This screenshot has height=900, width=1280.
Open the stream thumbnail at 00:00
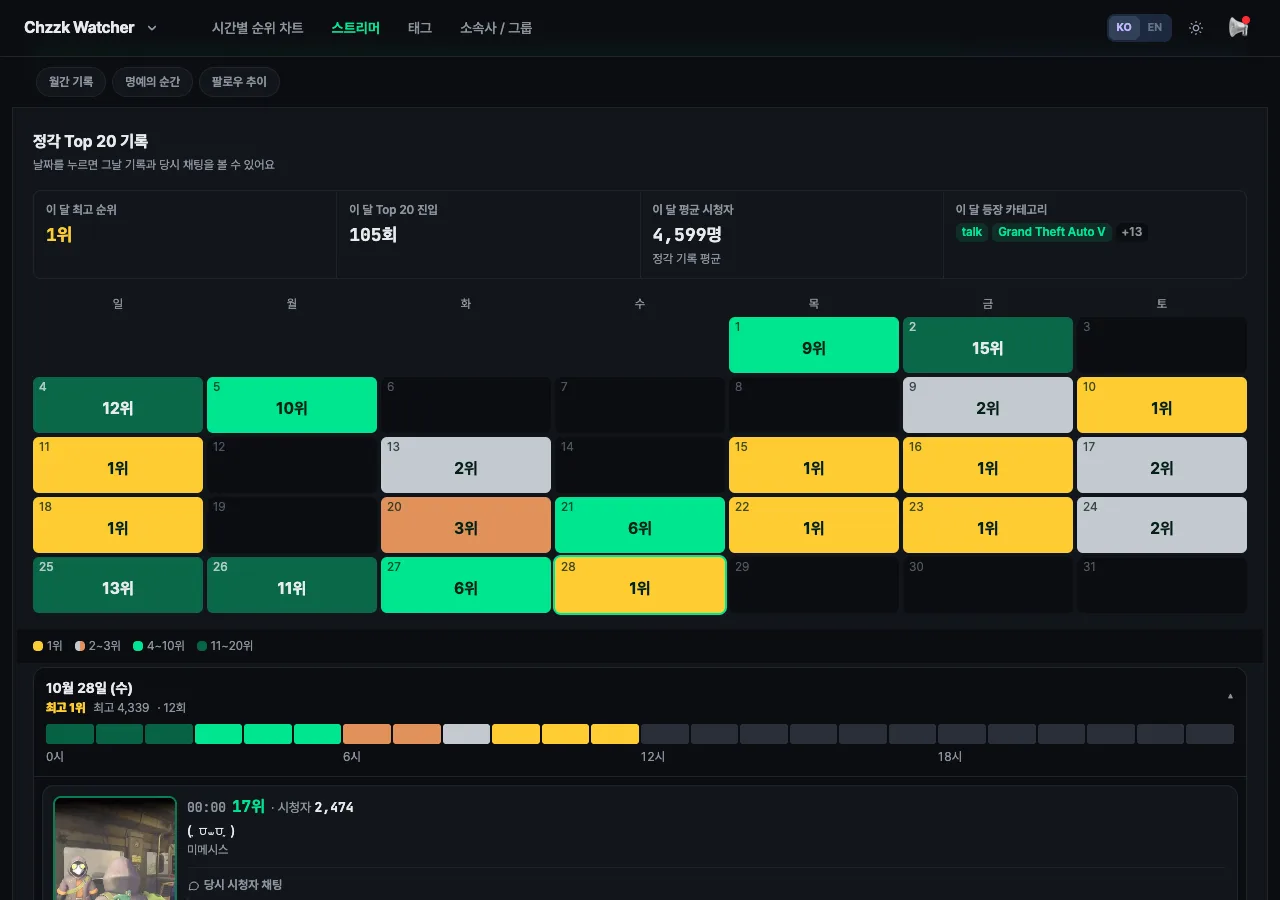[115, 849]
